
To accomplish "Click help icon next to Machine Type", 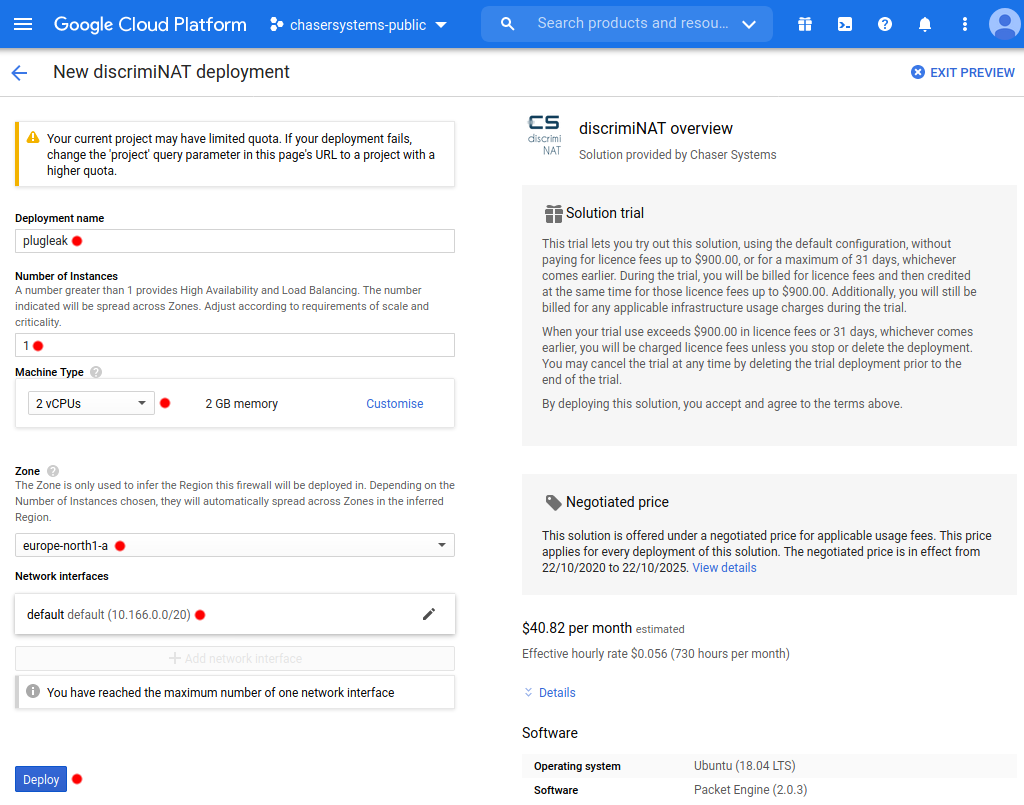I will tap(96, 372).
